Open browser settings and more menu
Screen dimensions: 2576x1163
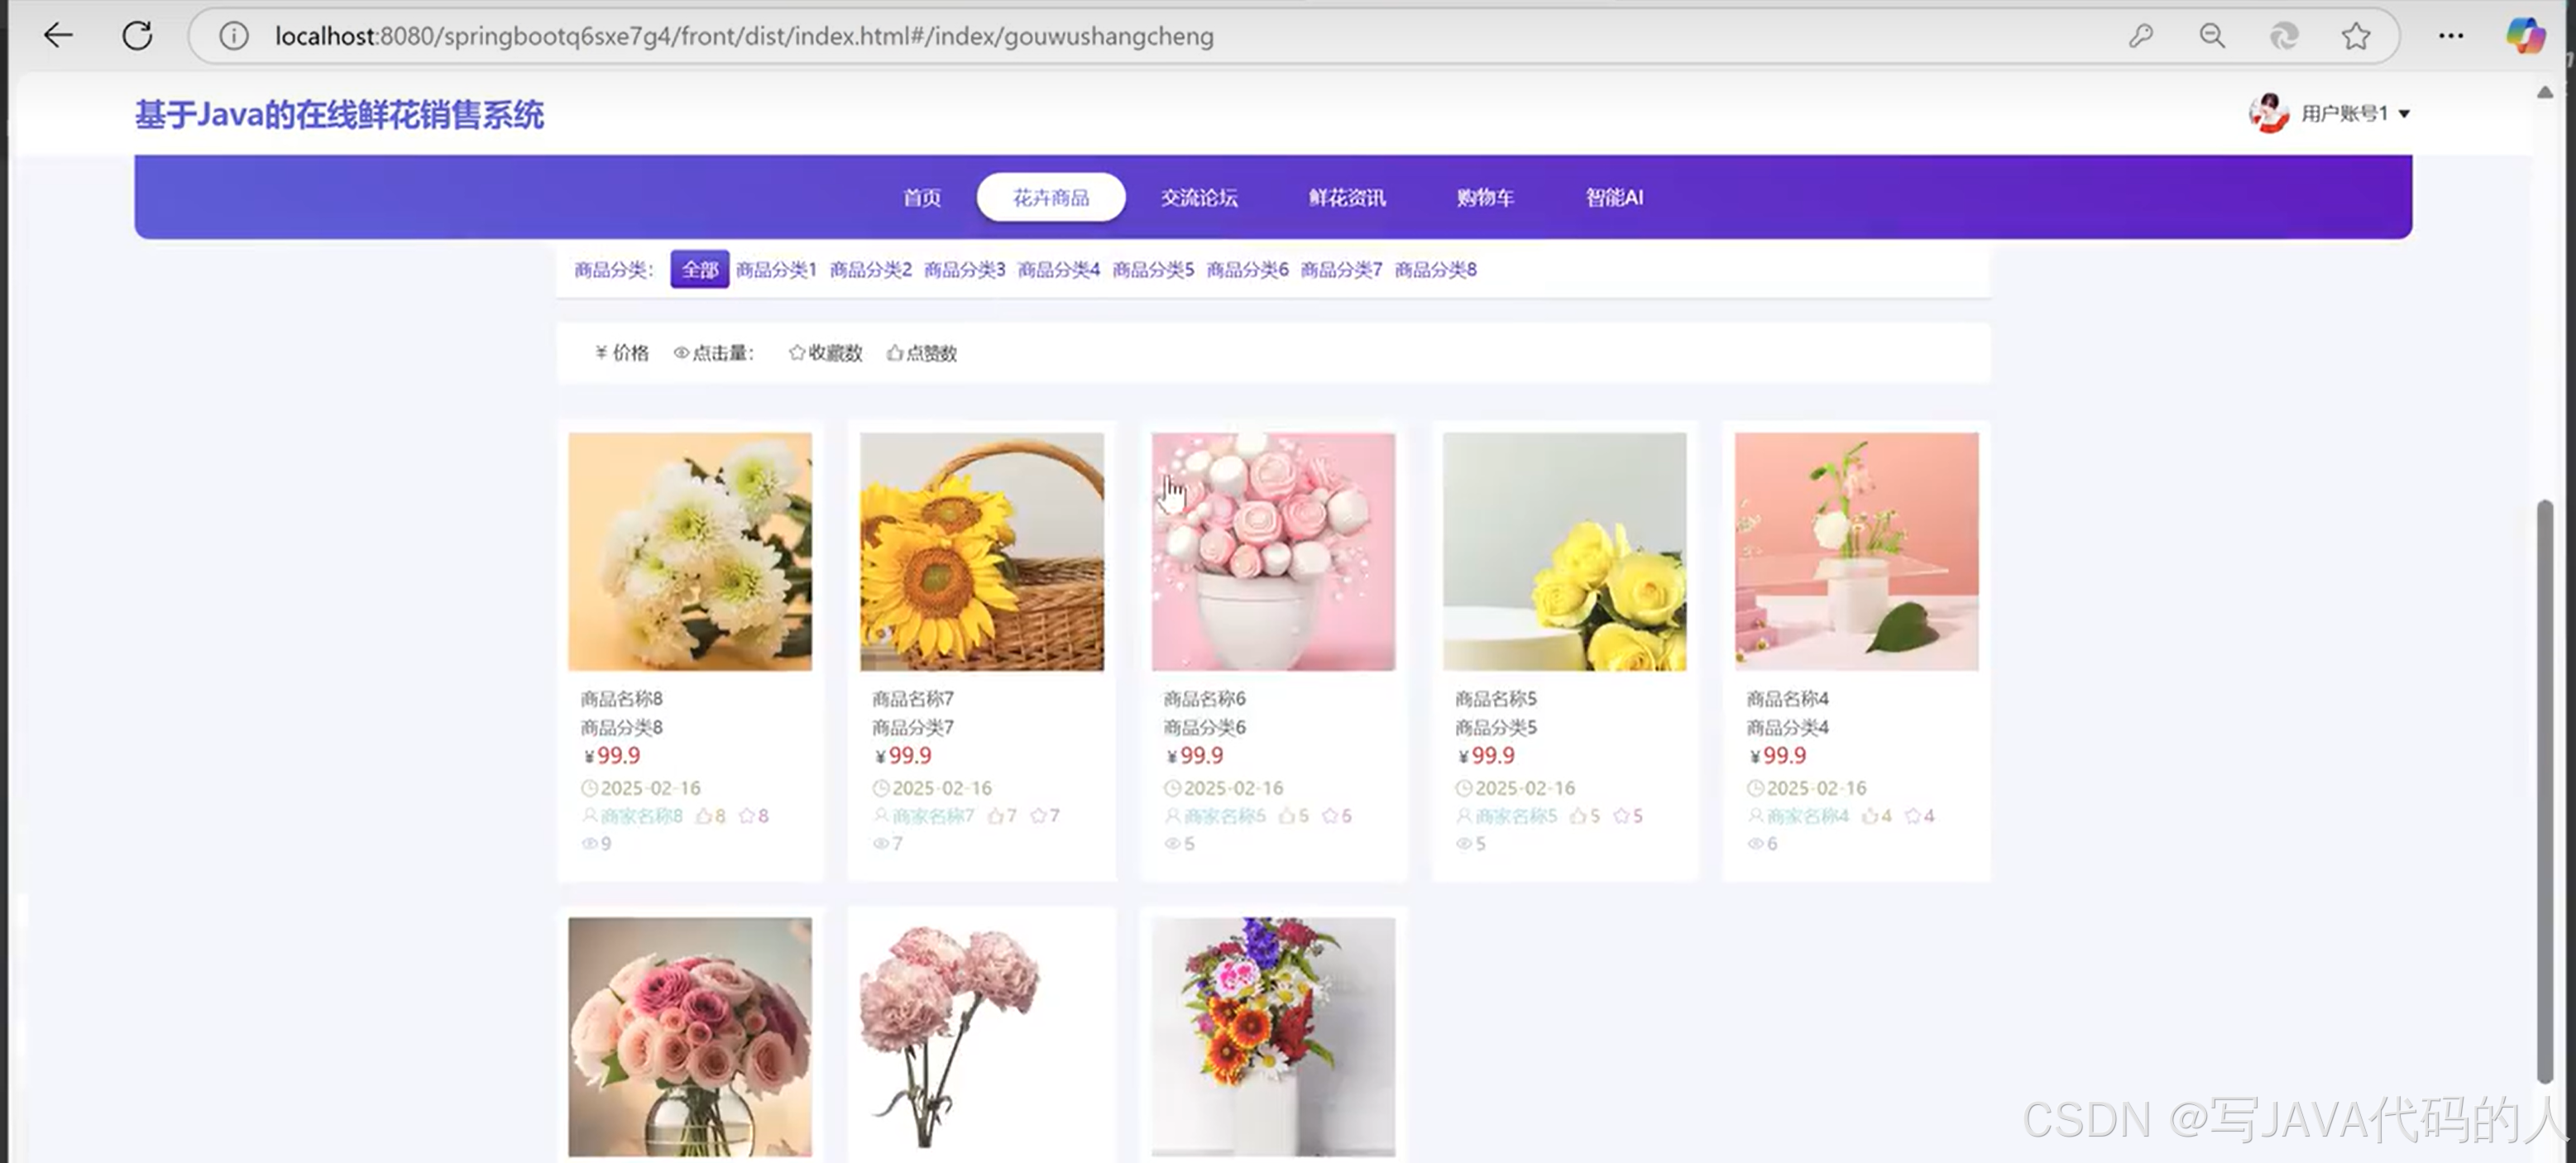(x=2450, y=36)
